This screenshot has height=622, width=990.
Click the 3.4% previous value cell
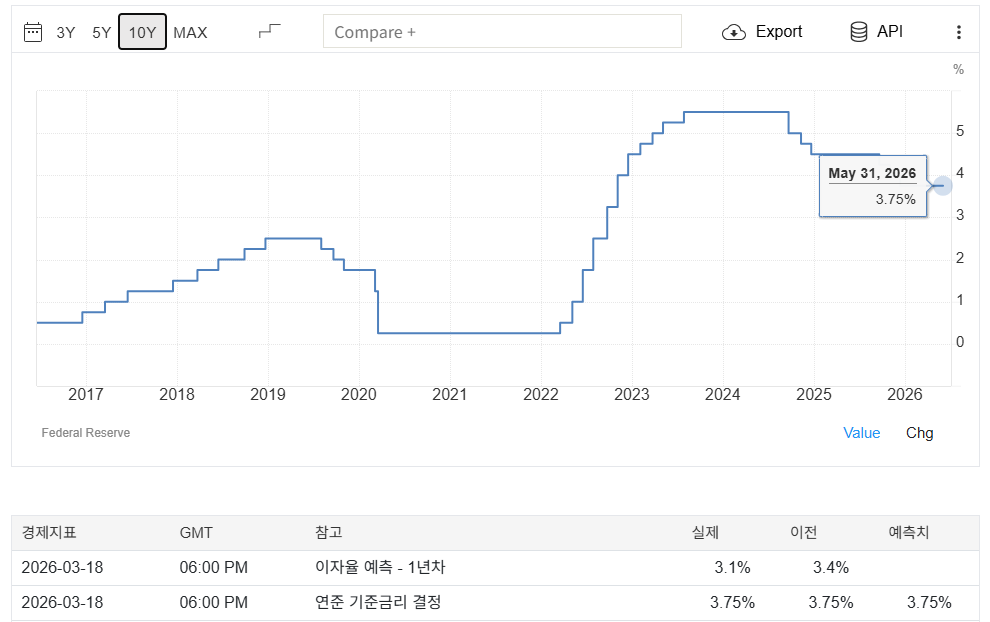point(831,567)
